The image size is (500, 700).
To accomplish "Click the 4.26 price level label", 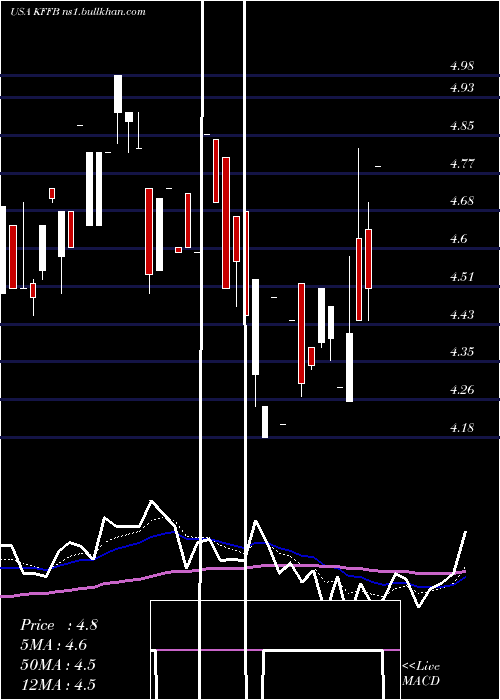I will pyautogui.click(x=462, y=390).
